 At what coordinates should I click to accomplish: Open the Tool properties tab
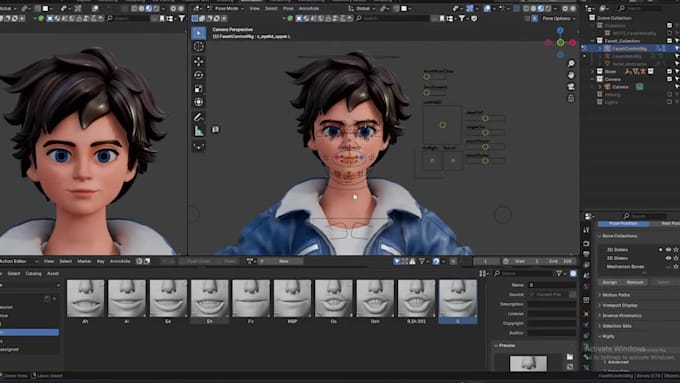click(586, 230)
